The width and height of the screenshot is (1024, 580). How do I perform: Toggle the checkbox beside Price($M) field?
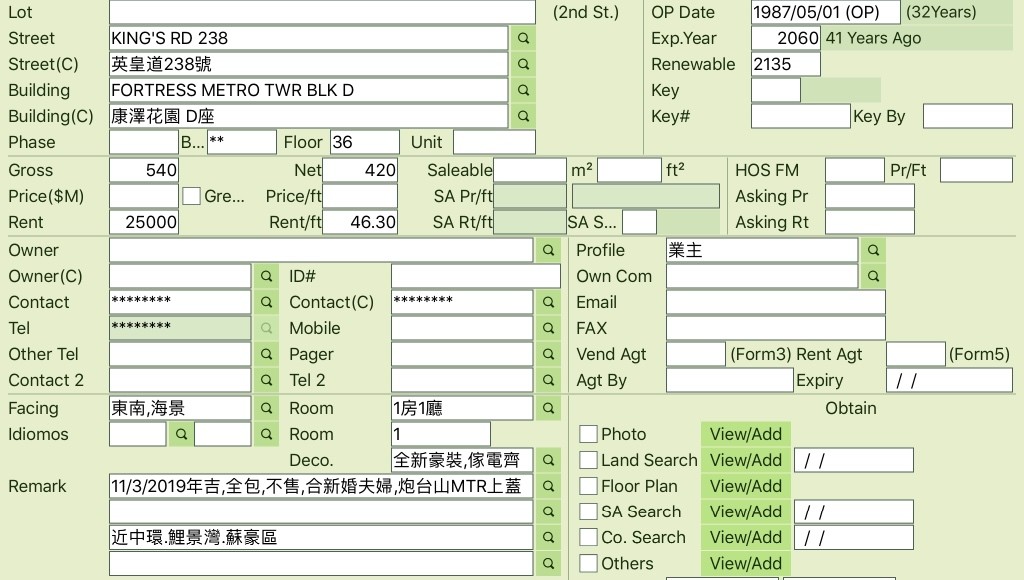[191, 196]
